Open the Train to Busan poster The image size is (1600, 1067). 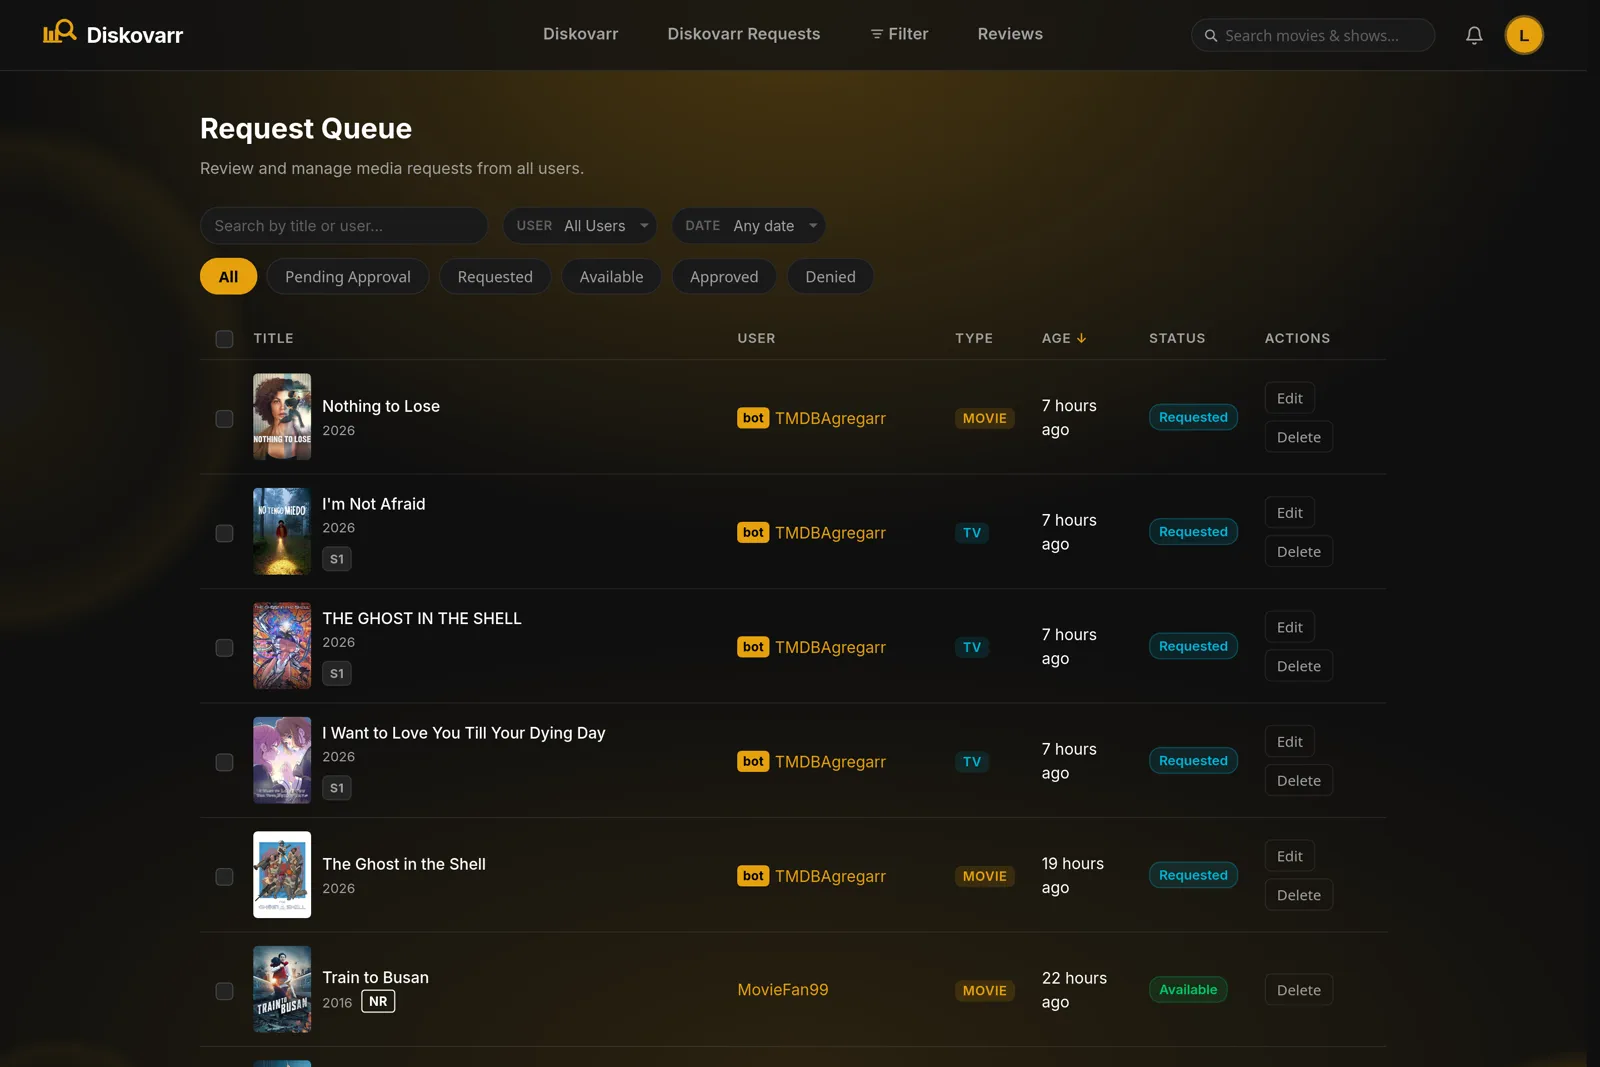coord(282,989)
